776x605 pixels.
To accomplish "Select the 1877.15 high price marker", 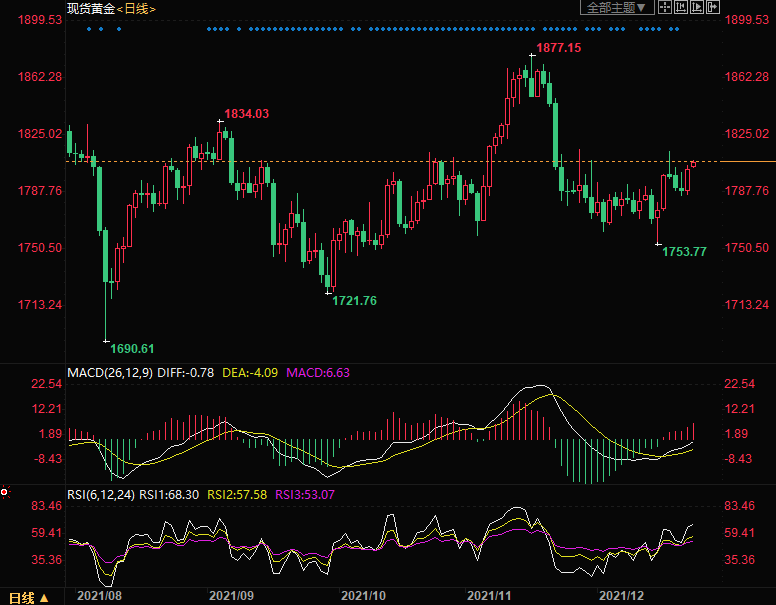I will click(558, 48).
